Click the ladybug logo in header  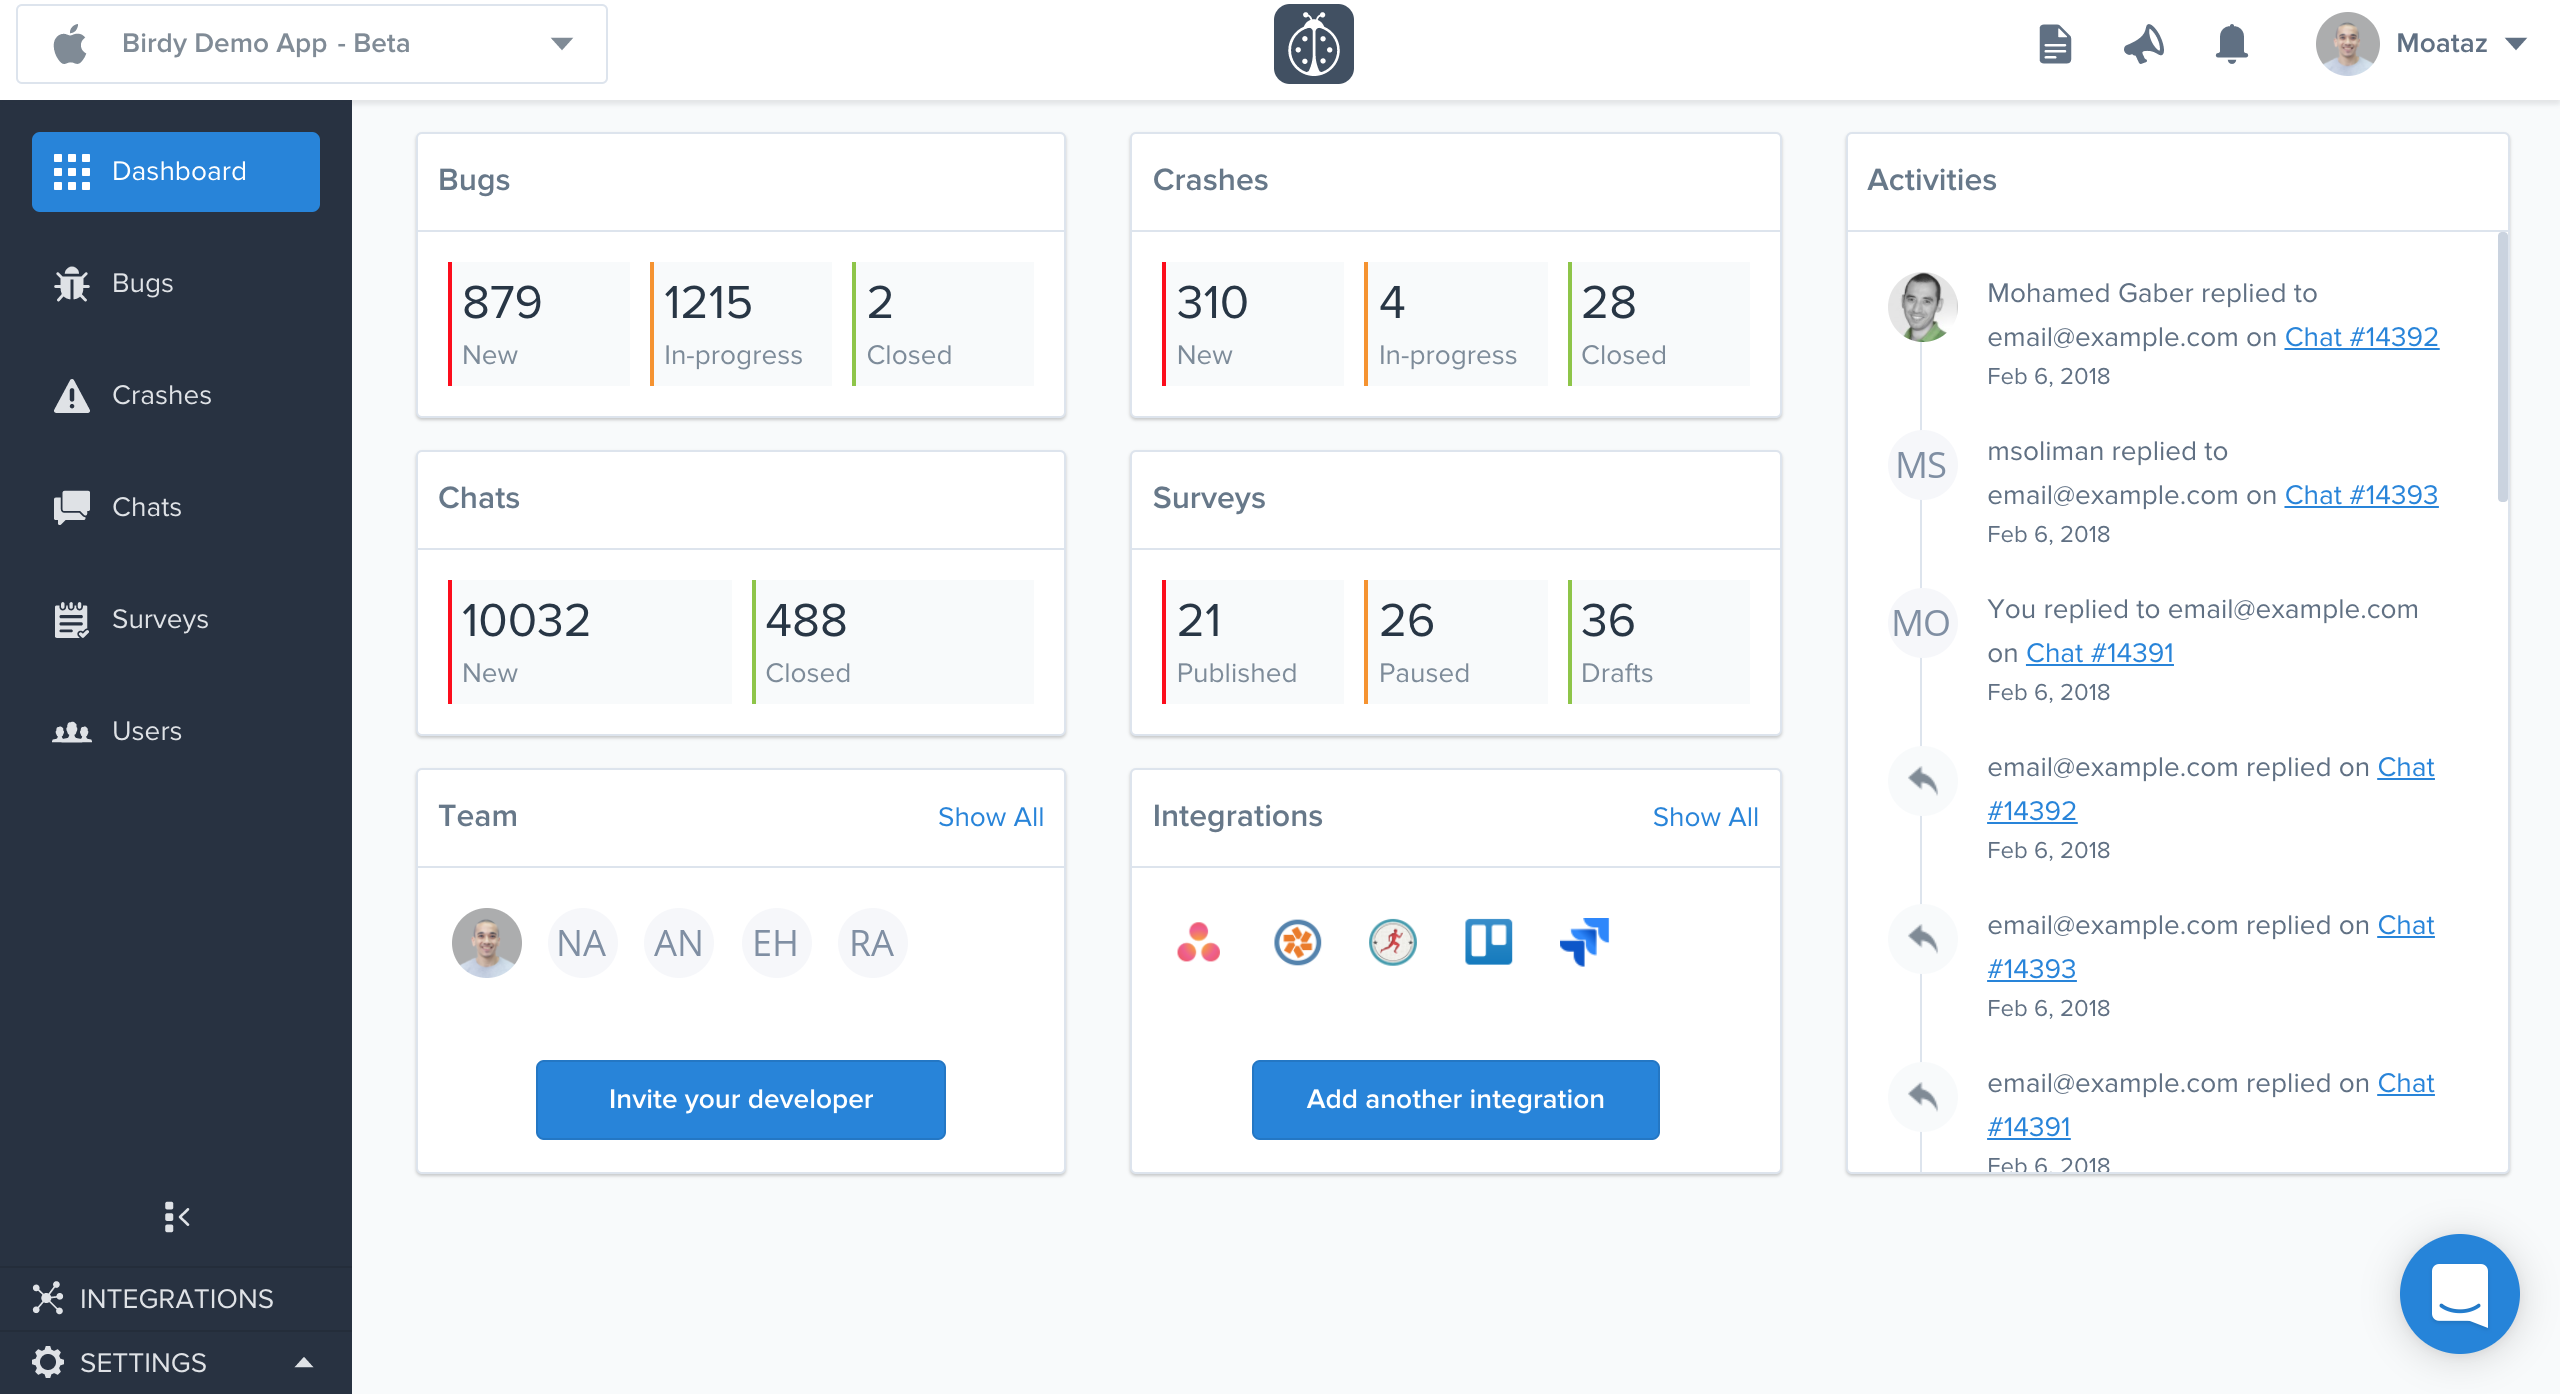pyautogui.click(x=1313, y=44)
